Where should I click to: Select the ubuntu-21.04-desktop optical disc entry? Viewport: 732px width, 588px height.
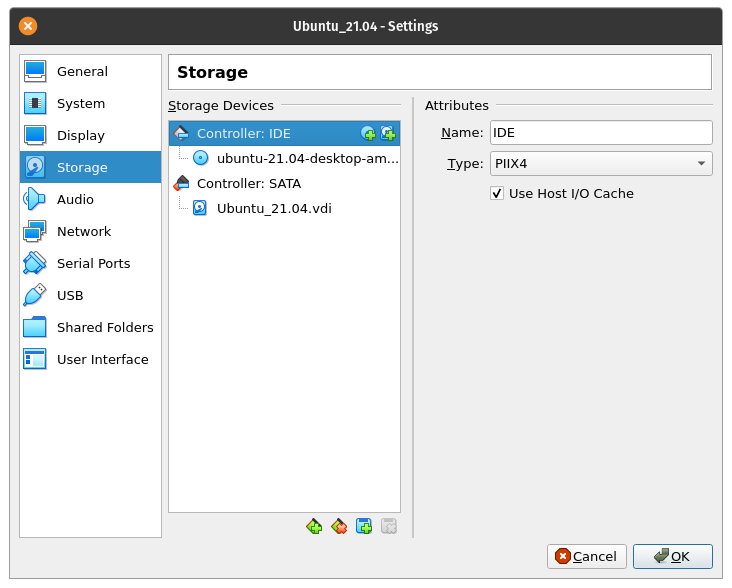tap(307, 158)
